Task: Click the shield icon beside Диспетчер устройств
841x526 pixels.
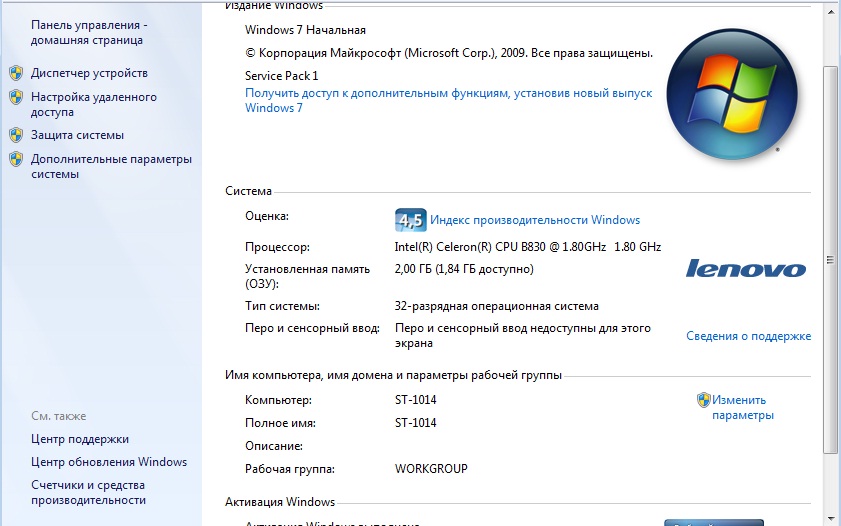Action: coord(16,73)
